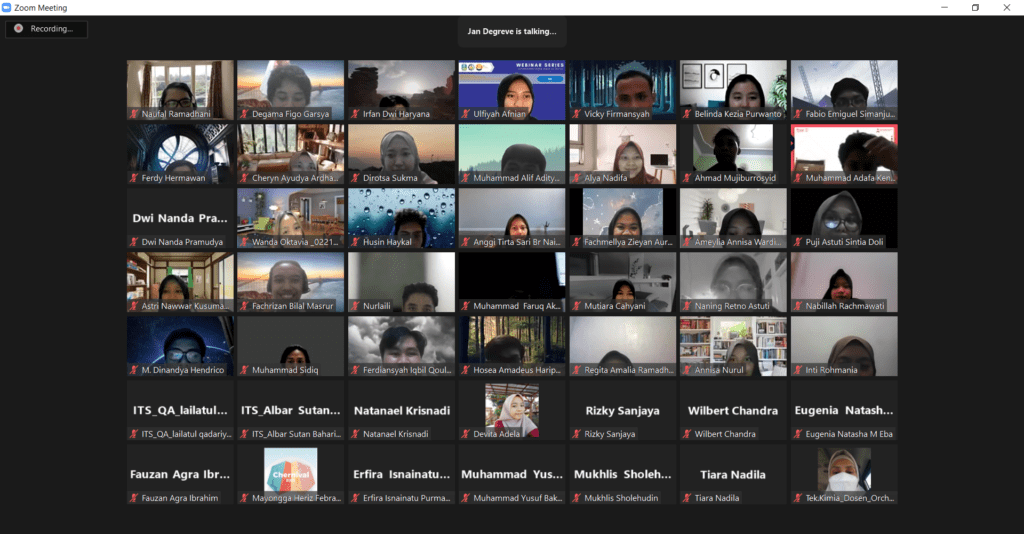Click the Zoom logo in title bar
Viewport: 1024px width, 534px height.
[8, 7]
